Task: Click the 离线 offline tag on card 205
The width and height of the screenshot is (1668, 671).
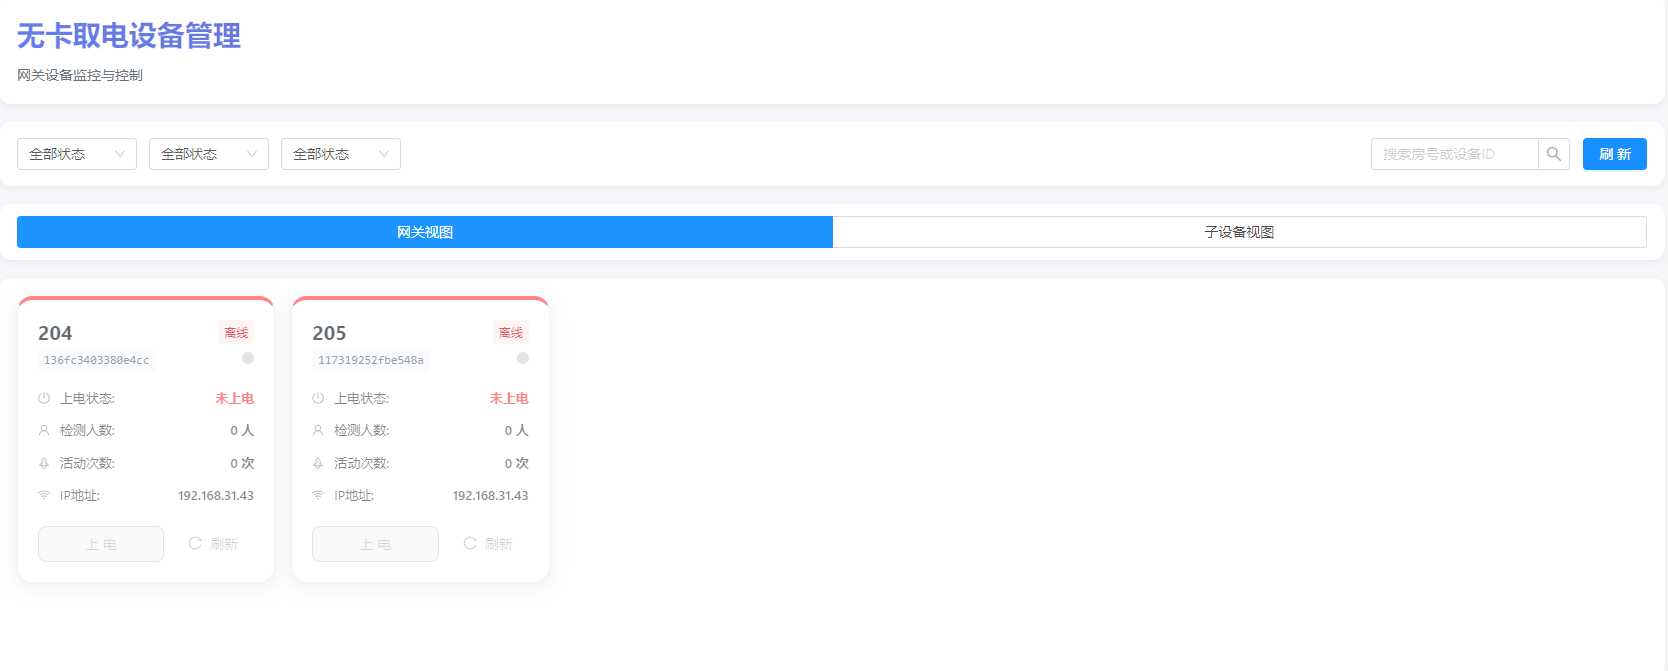Action: 511,333
